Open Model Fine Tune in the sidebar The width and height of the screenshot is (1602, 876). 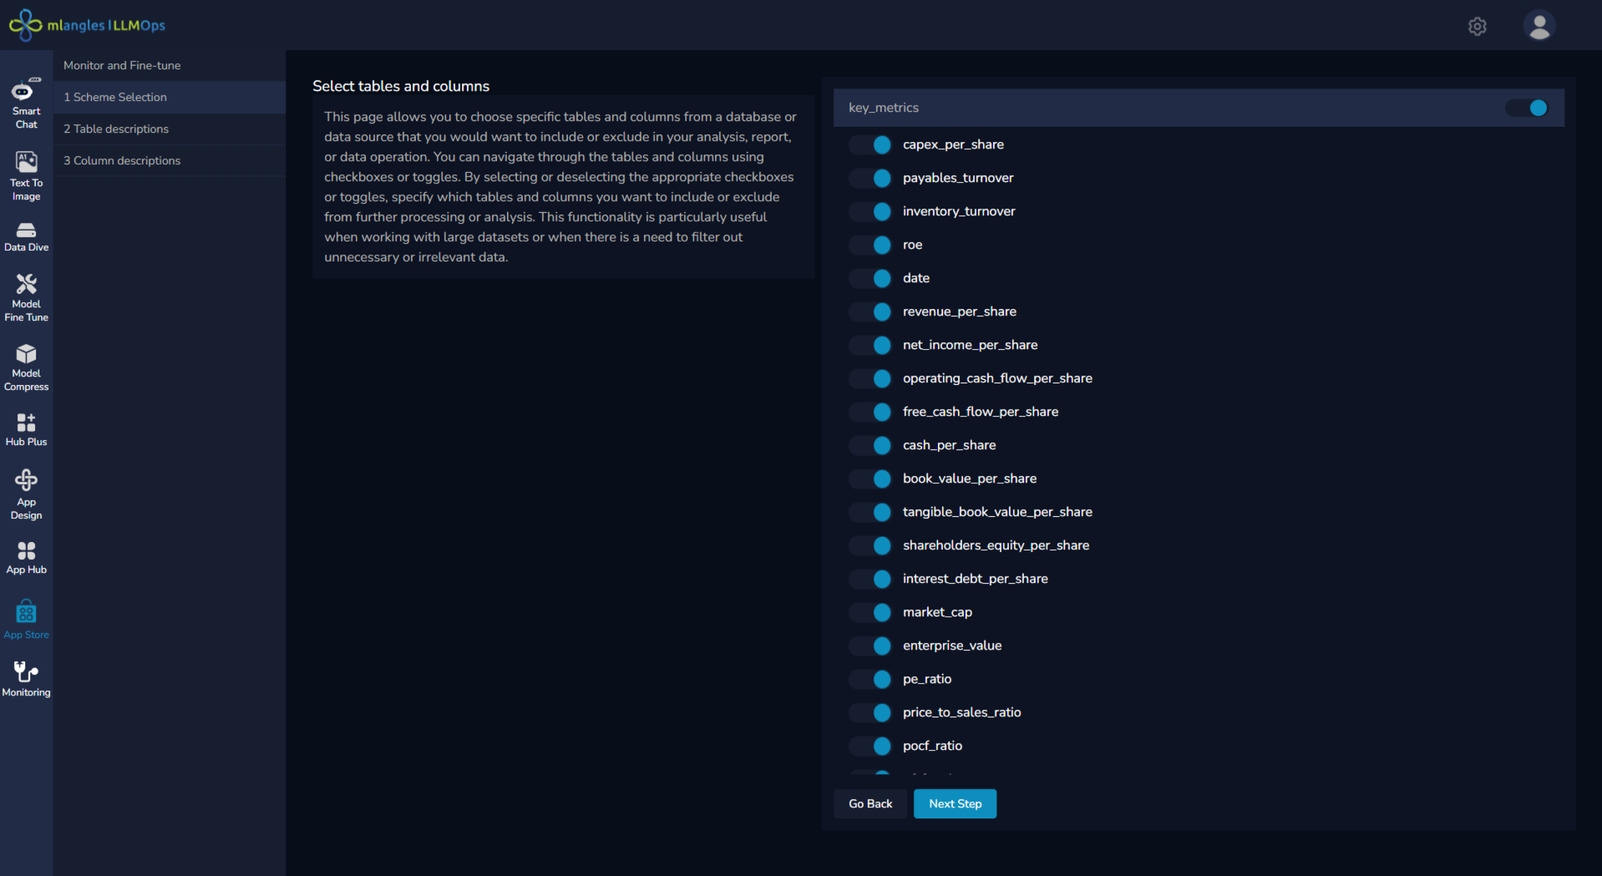tap(26, 298)
